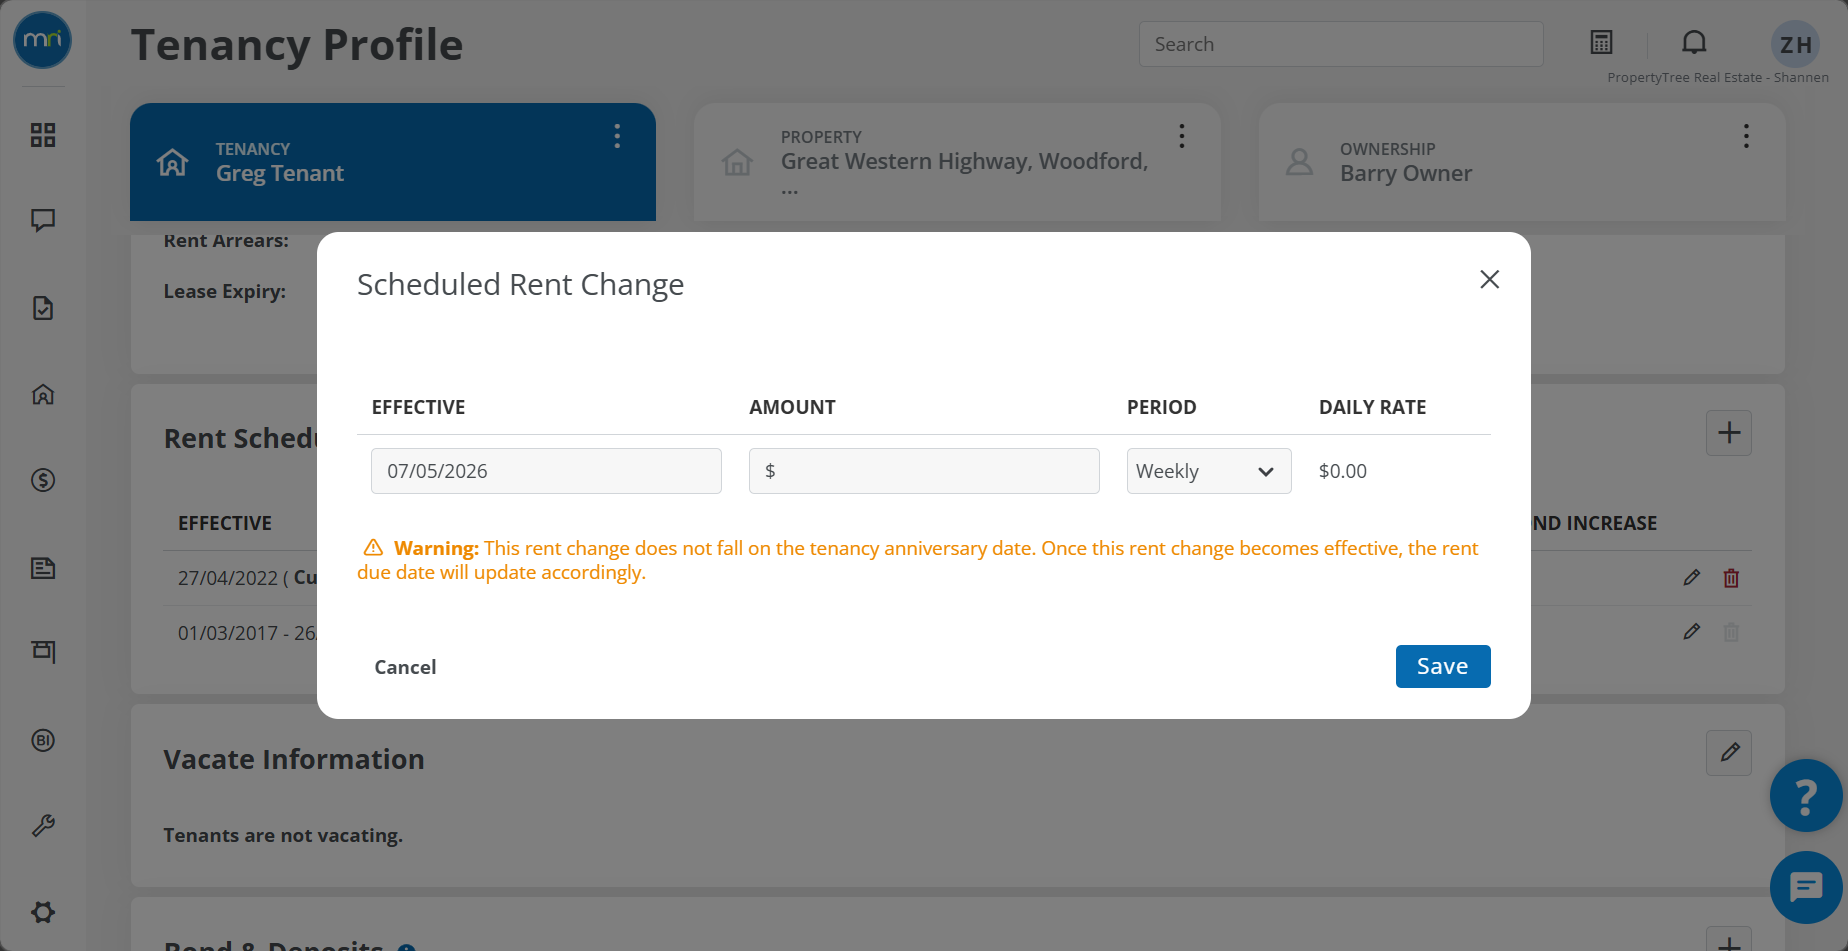Open the wrench tools sidebar icon
The height and width of the screenshot is (951, 1848).
43,826
